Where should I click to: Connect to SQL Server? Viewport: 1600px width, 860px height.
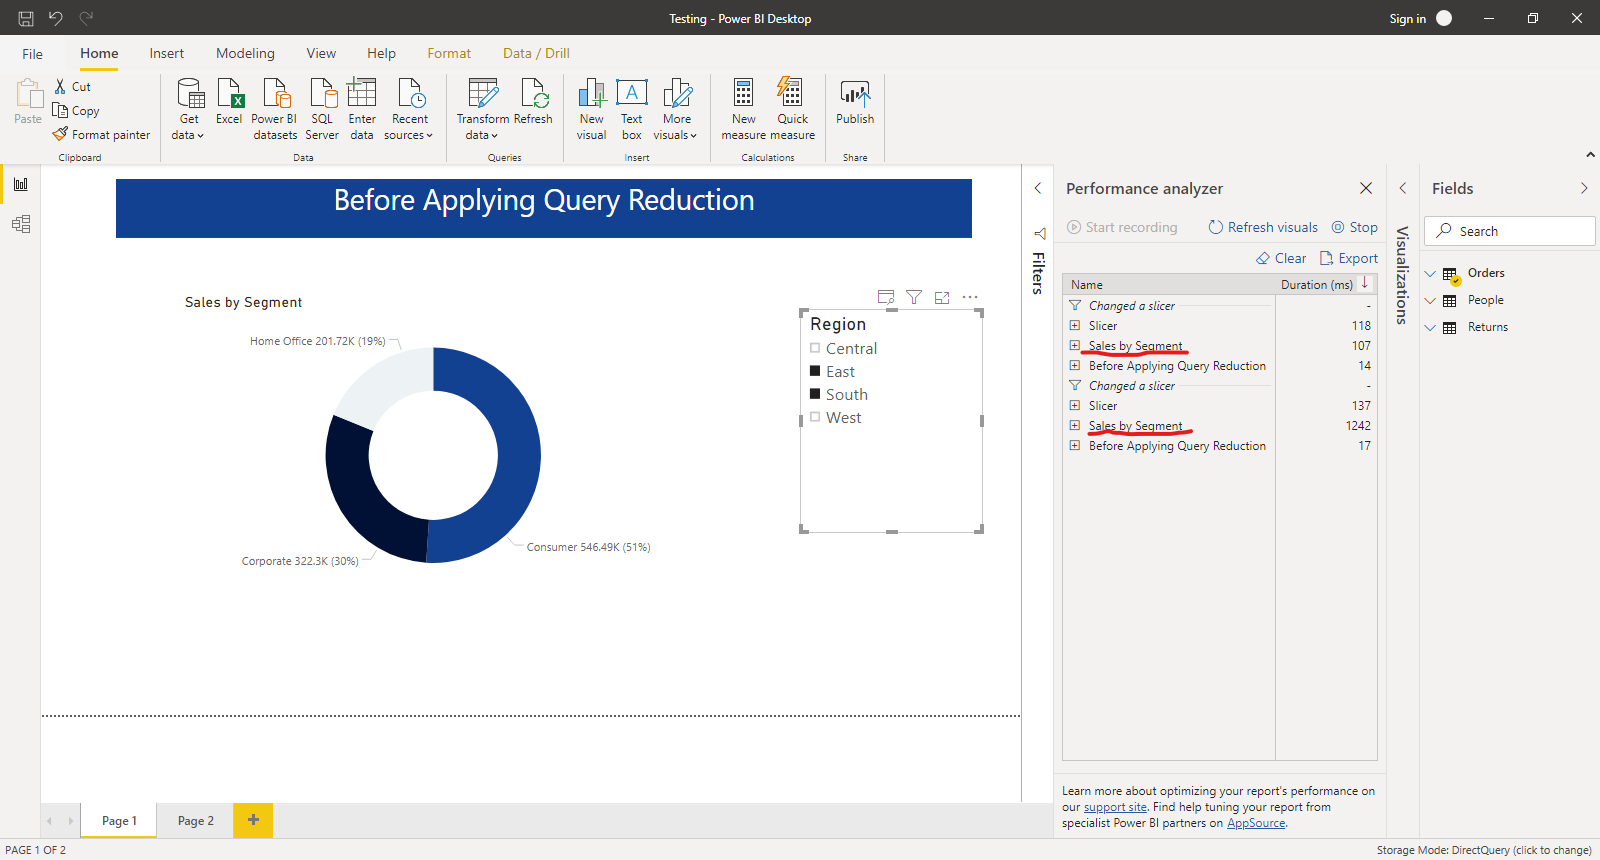click(x=322, y=110)
